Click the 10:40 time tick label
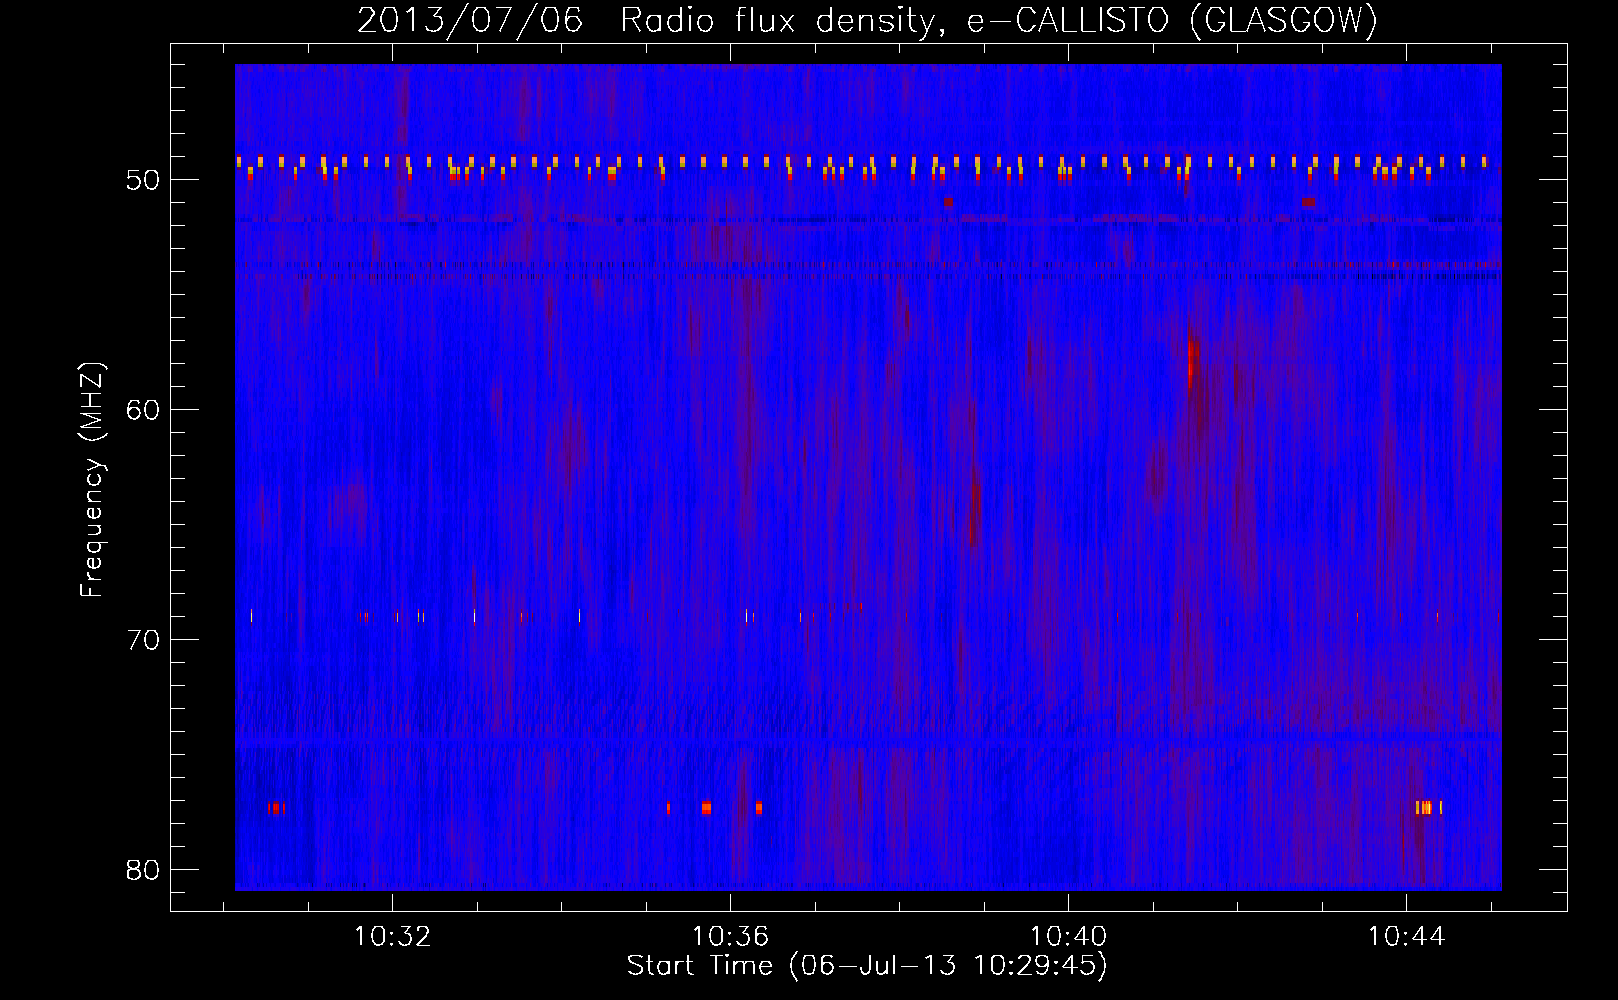Image resolution: width=1618 pixels, height=1000 pixels. click(x=1069, y=937)
